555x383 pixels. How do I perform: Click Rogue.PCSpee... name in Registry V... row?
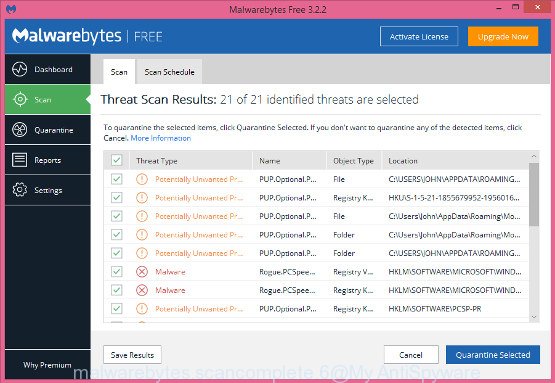point(287,271)
